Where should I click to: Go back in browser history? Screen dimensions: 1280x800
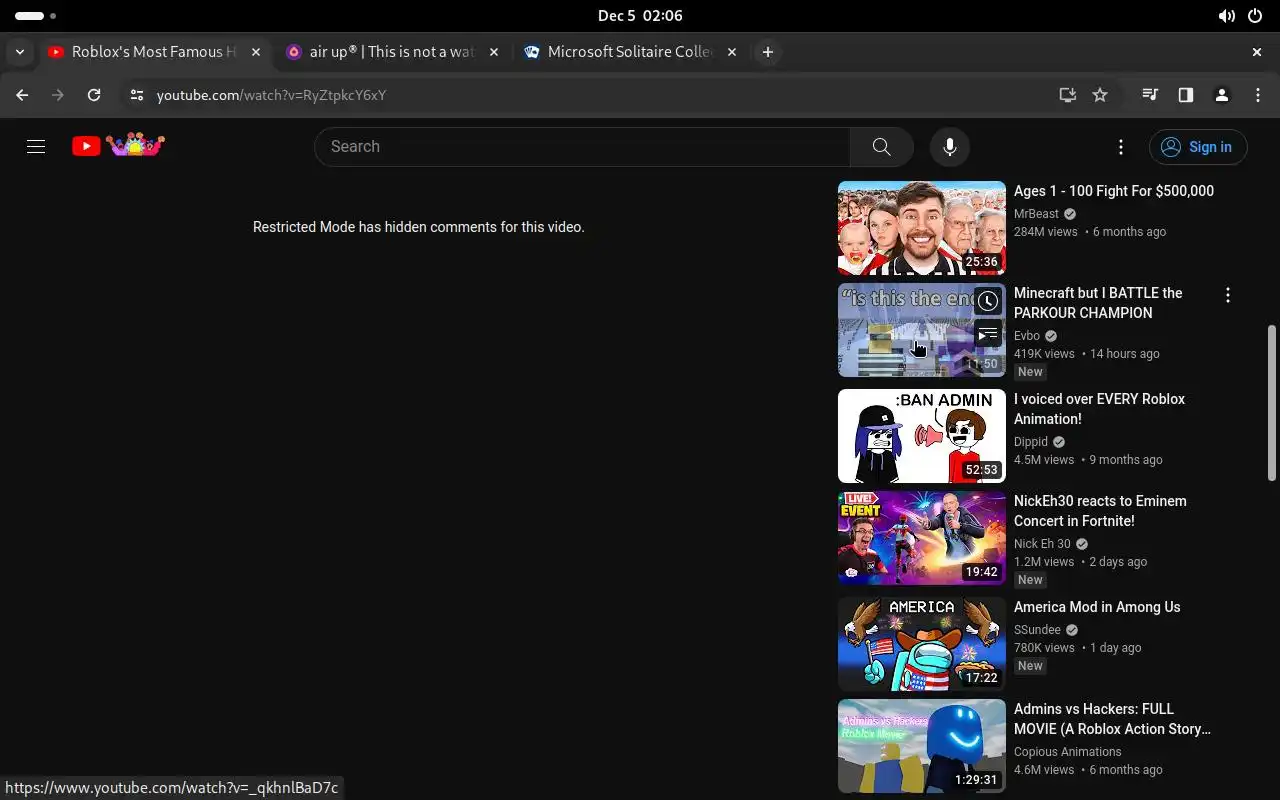pyautogui.click(x=22, y=95)
